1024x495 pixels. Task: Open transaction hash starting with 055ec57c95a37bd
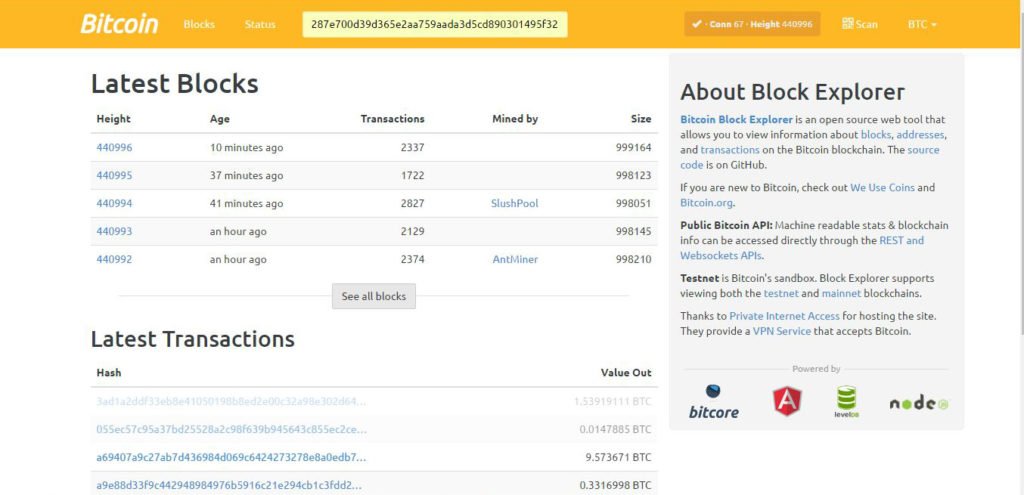pos(231,429)
